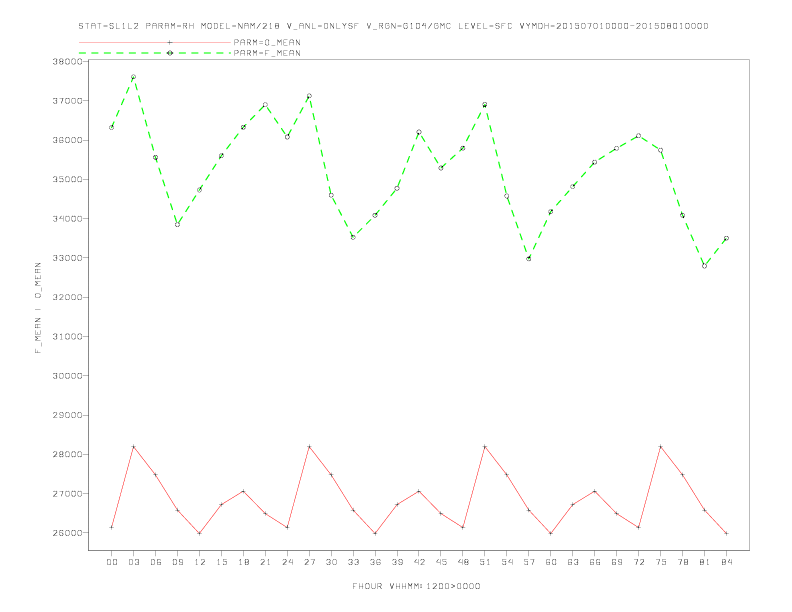The width and height of the screenshot is (792, 612).
Task: Select the green F_MEAN point at hour 21
Action: click(x=265, y=105)
